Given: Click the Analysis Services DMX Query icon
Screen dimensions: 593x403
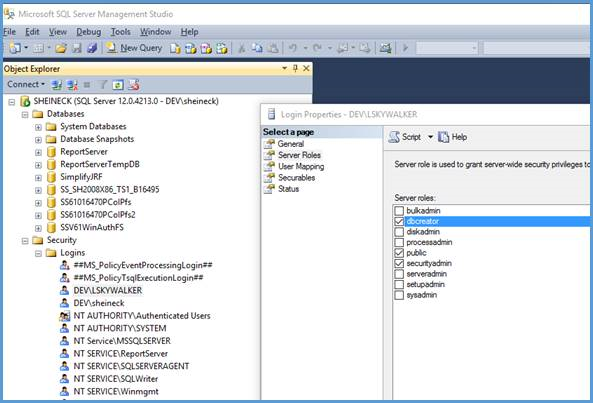Looking at the screenshot, I should pyautogui.click(x=206, y=48).
